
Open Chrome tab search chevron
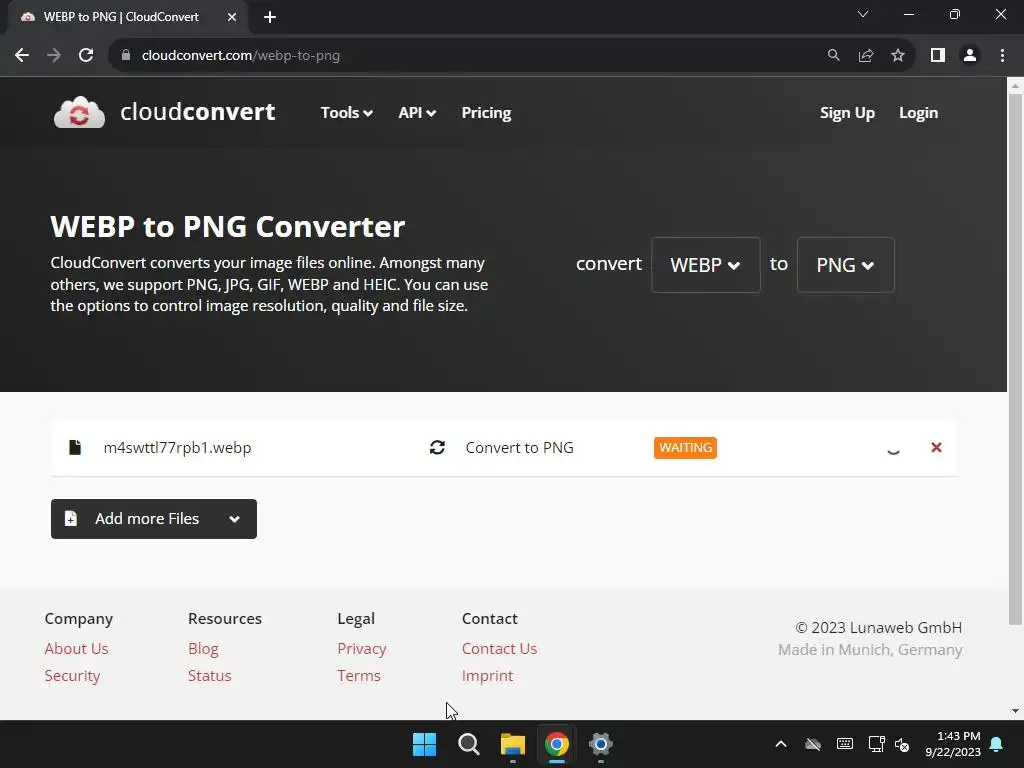click(x=863, y=14)
